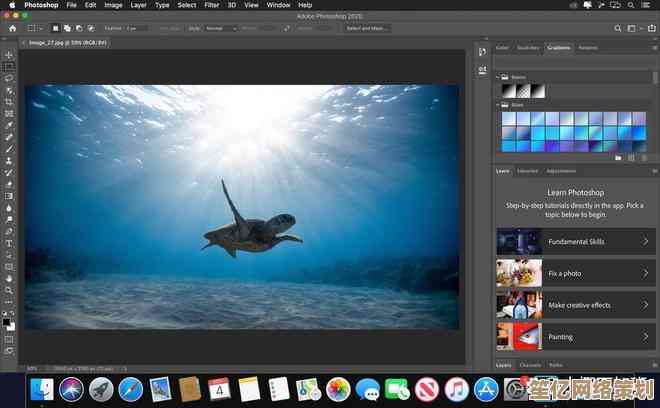Click the Select and Mask button
Image resolution: width=660 pixels, height=408 pixels.
click(x=367, y=28)
